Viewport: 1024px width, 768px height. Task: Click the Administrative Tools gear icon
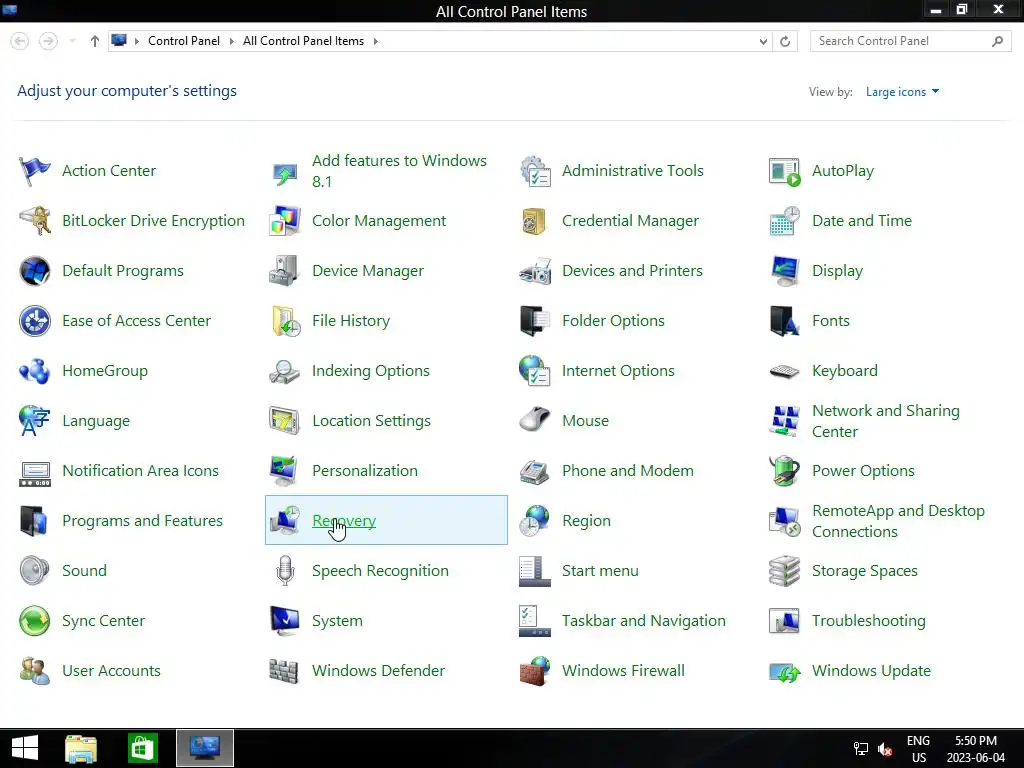pos(535,171)
